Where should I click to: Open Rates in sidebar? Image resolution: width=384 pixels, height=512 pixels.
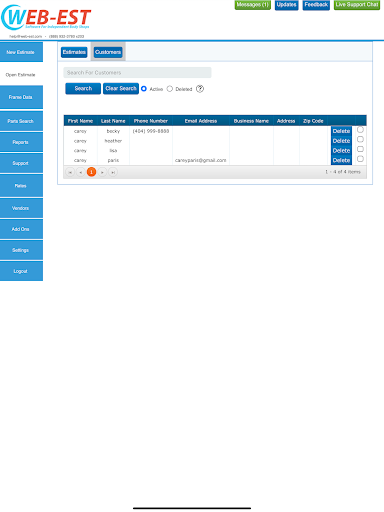tap(21, 186)
